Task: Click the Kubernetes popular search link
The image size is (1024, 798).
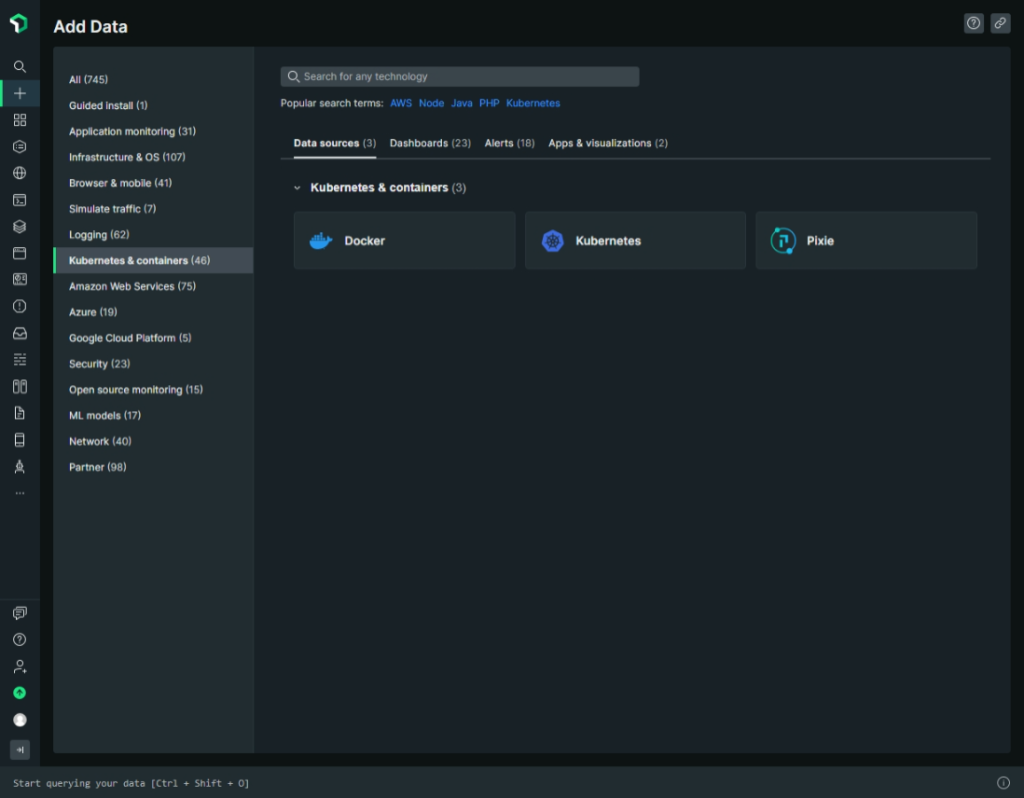Action: (533, 103)
